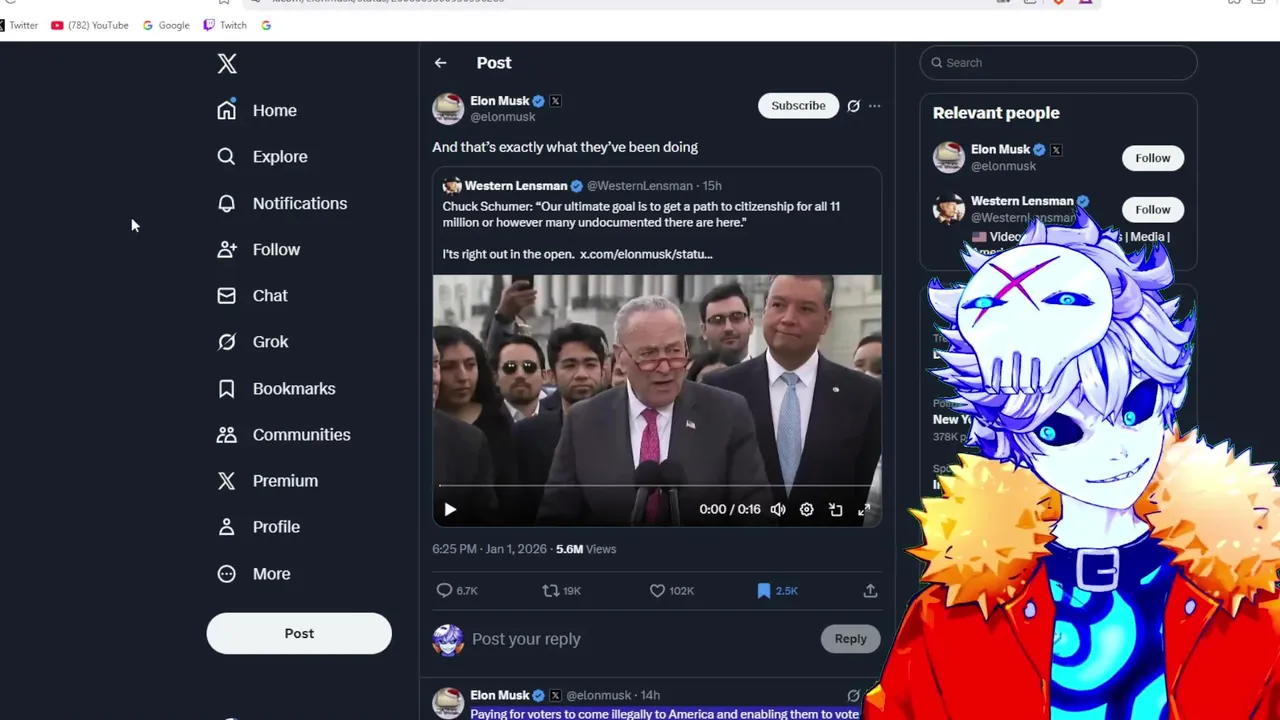Open @elonmusk handle on the main post
The image size is (1280, 720).
pos(503,117)
